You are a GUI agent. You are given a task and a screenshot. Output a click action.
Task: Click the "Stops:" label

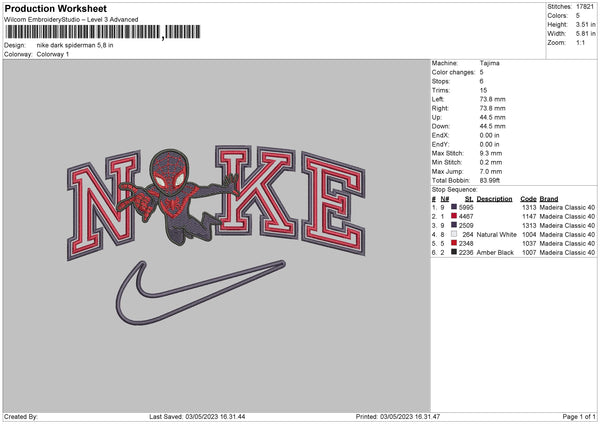[x=441, y=81]
